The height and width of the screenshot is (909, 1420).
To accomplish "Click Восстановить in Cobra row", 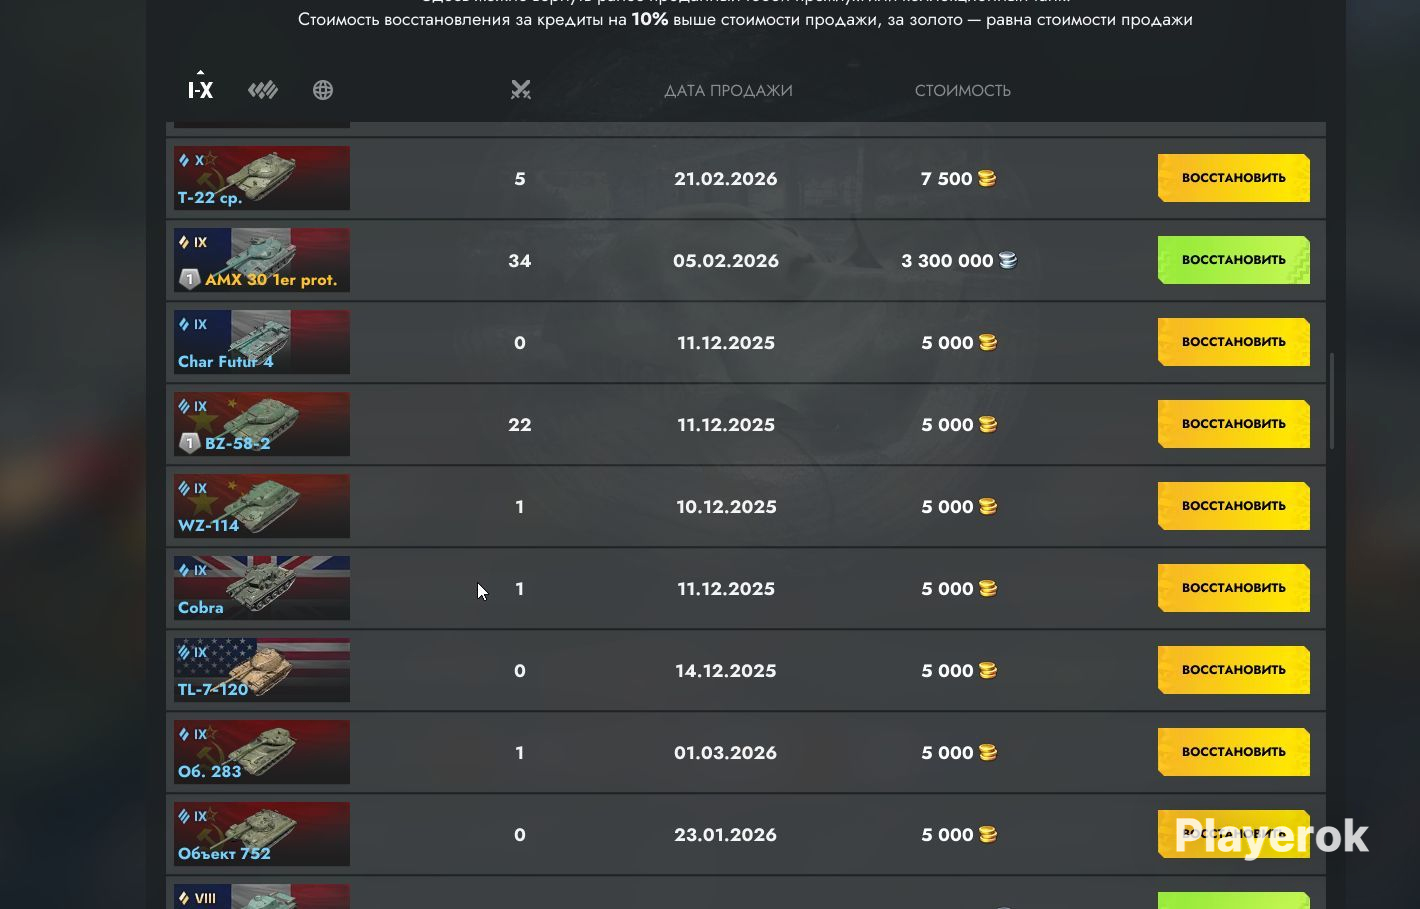I will [1233, 588].
